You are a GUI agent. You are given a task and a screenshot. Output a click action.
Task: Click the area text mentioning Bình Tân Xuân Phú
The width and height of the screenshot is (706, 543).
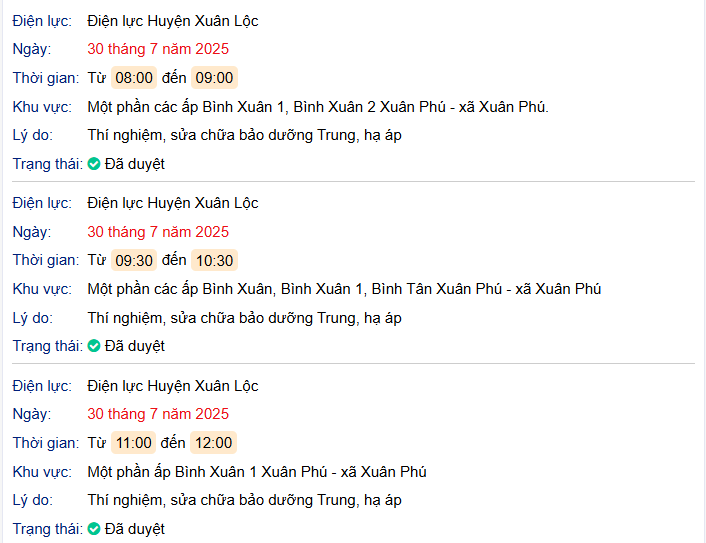click(x=344, y=289)
